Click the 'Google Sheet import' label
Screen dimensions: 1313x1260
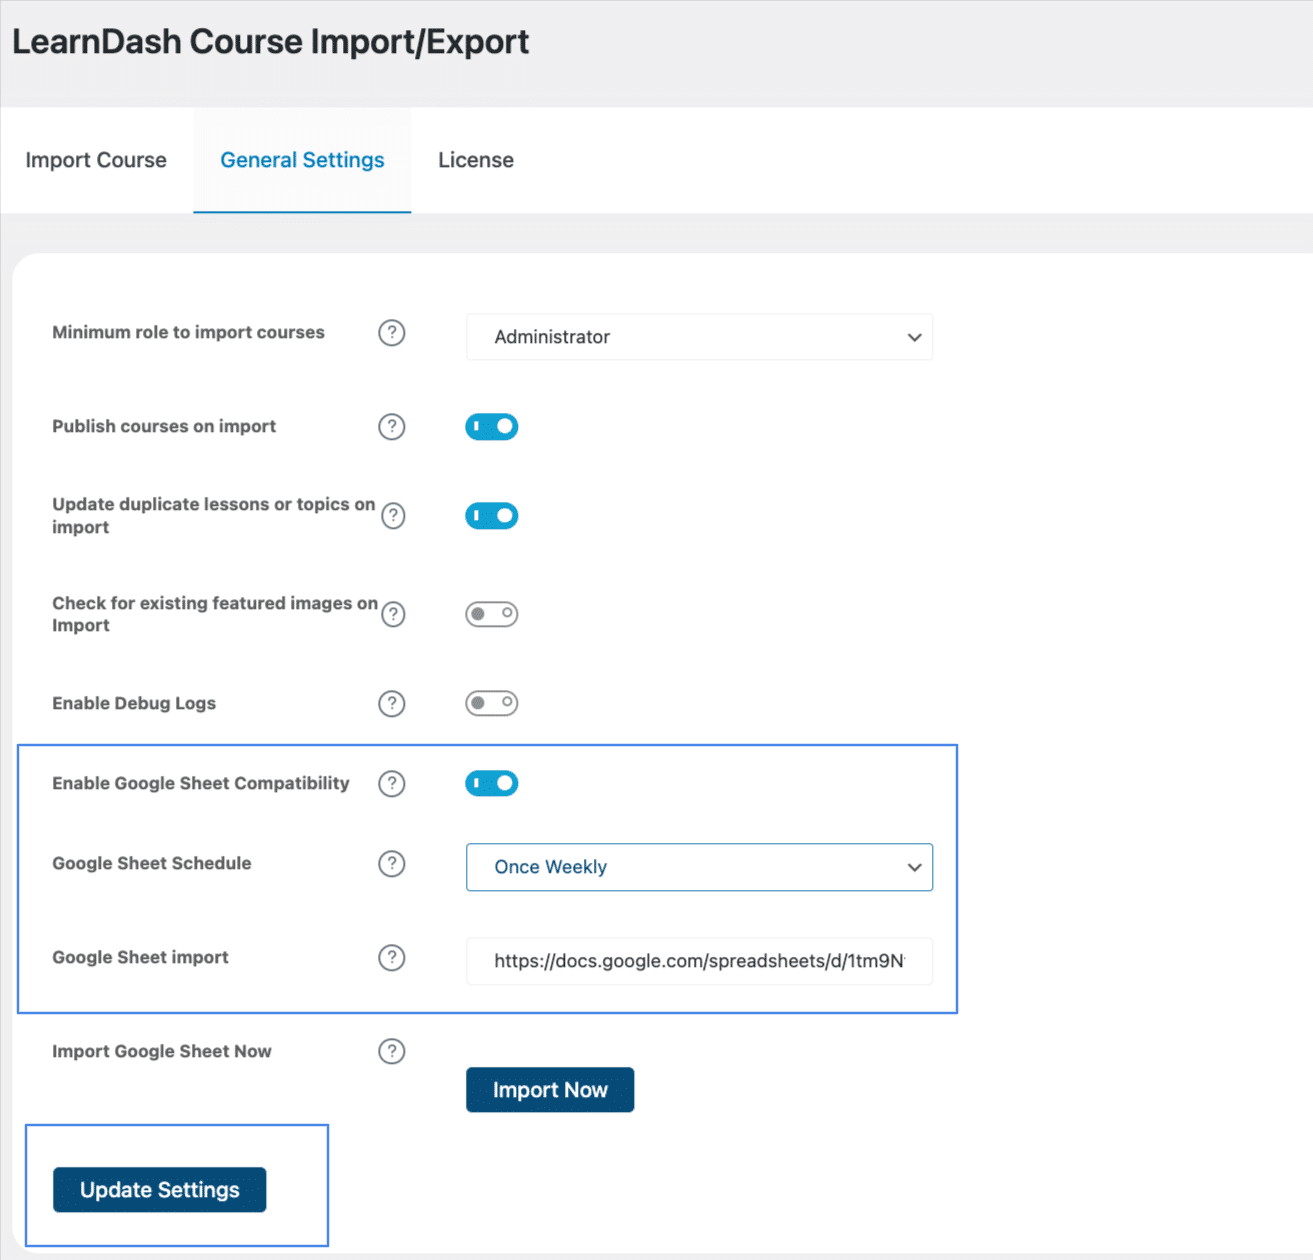click(140, 957)
